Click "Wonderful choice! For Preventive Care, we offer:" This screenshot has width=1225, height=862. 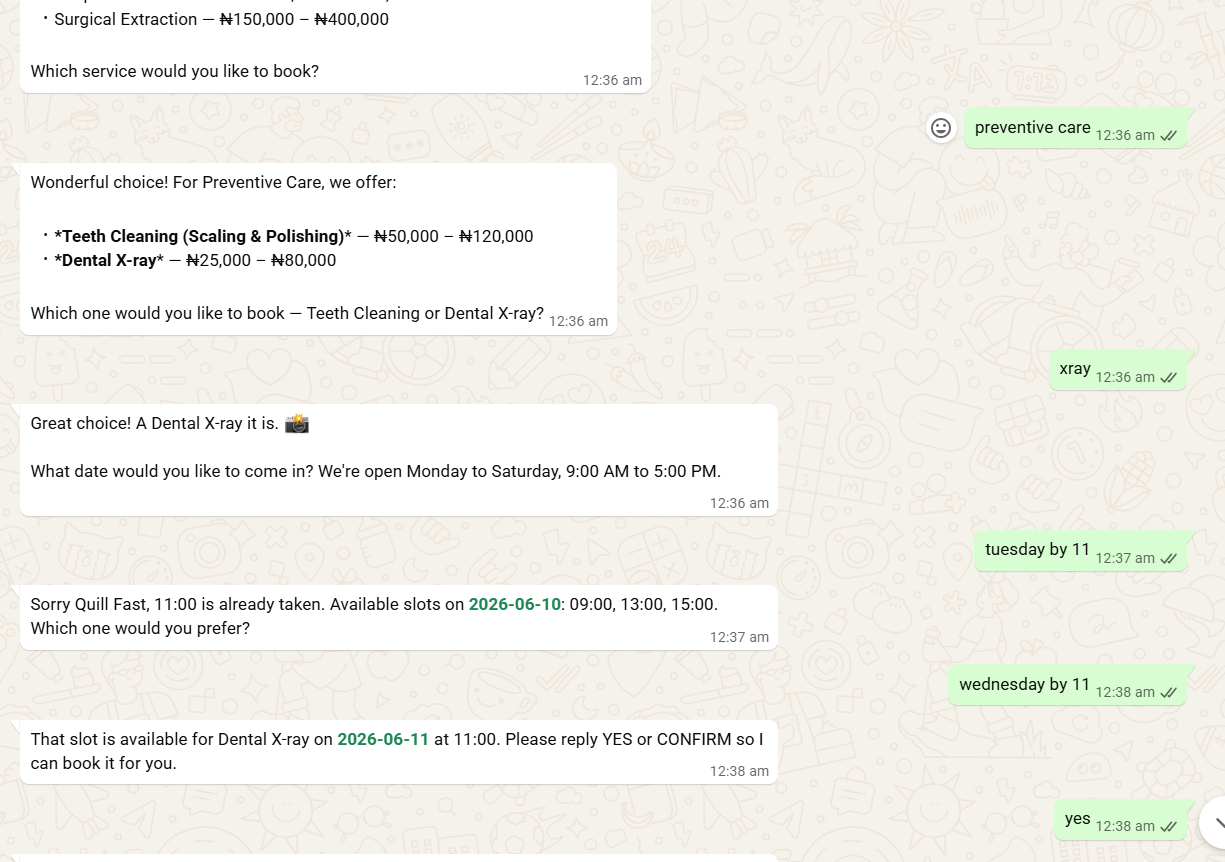point(214,183)
